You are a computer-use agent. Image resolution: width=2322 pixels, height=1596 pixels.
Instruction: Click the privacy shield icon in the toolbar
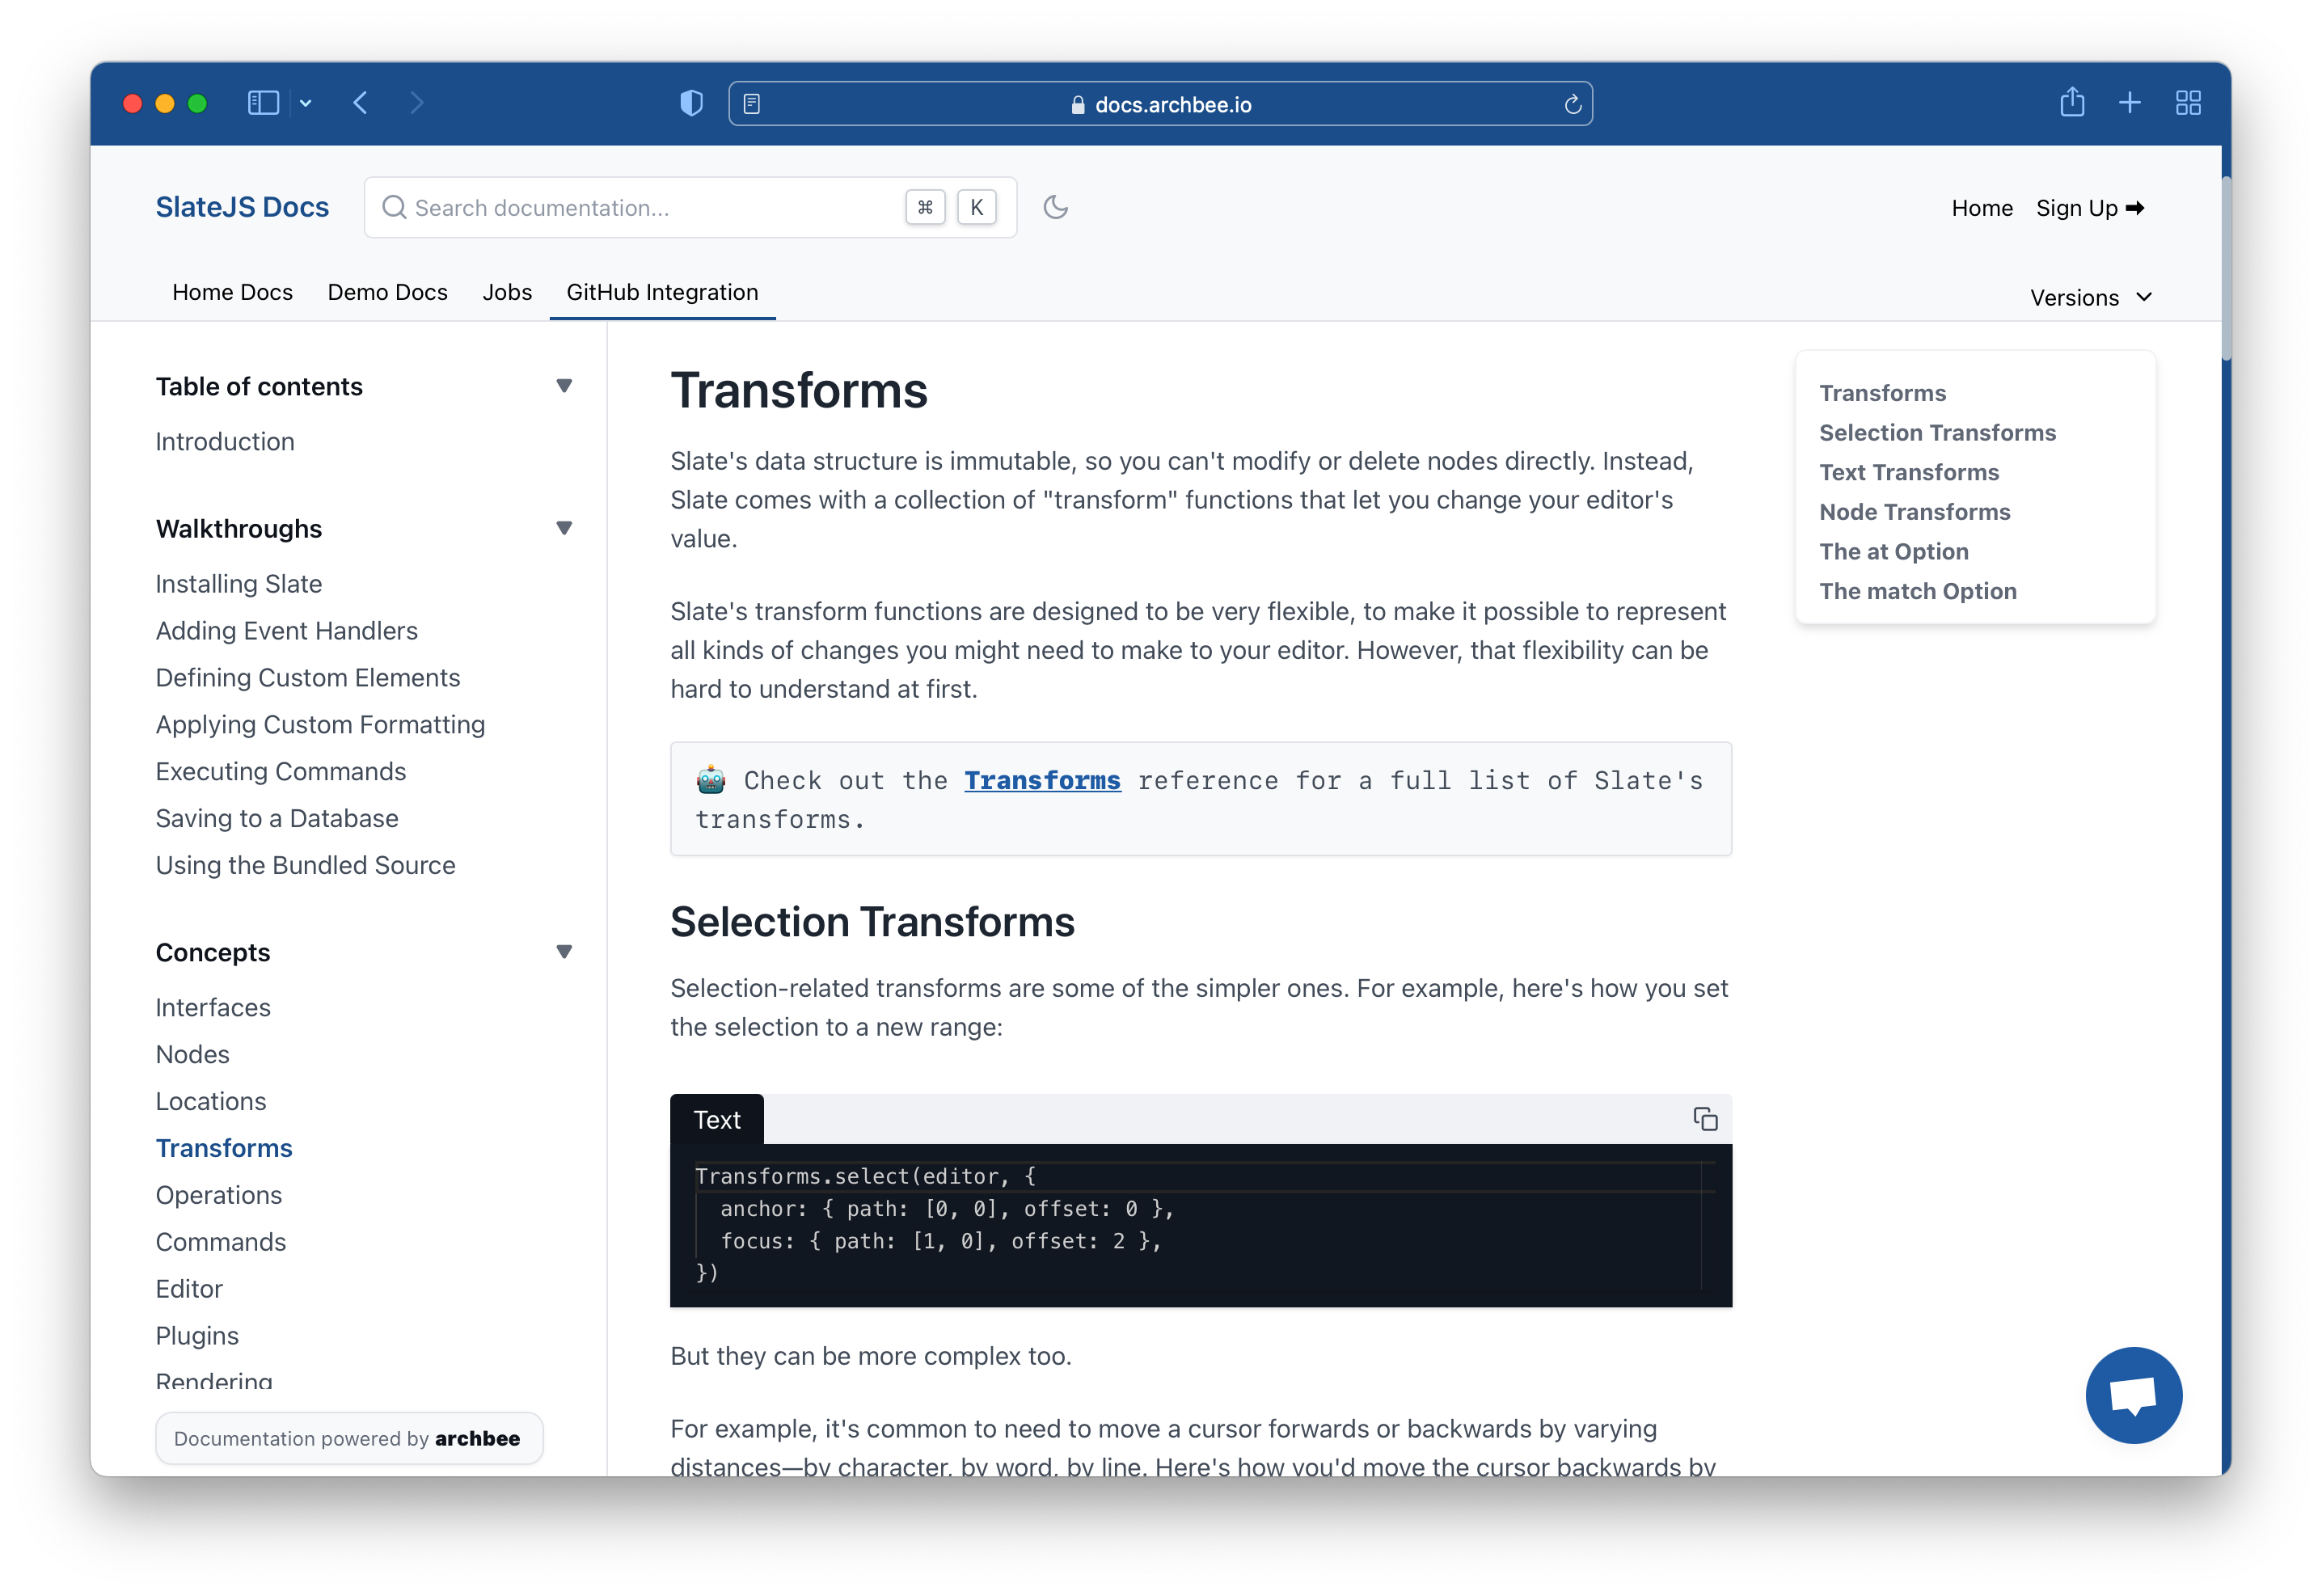click(691, 103)
